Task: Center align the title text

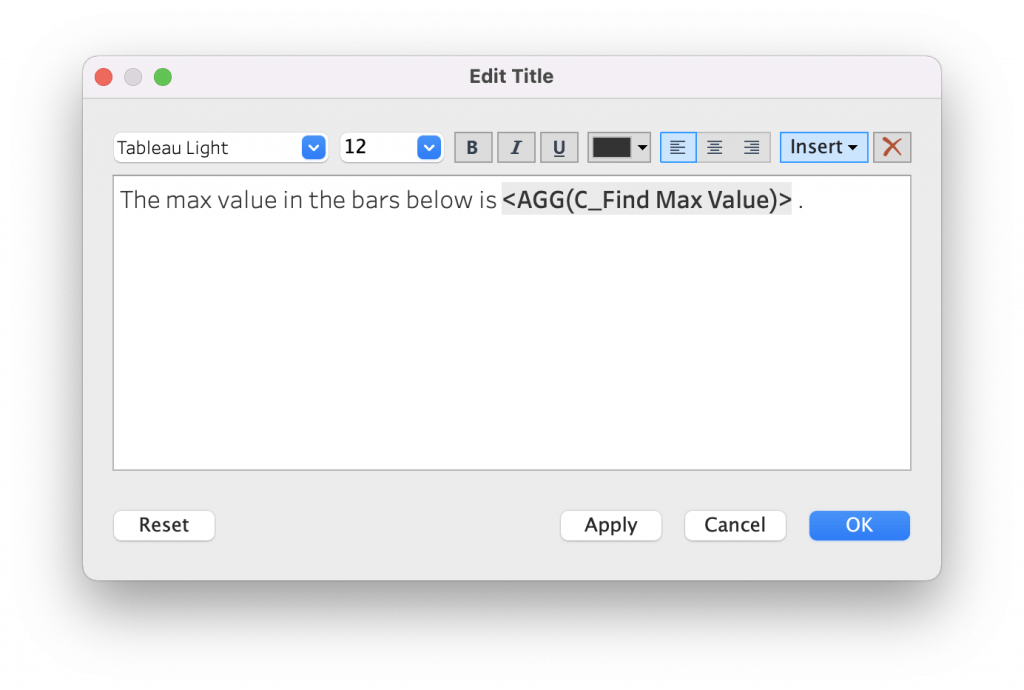Action: coord(715,148)
